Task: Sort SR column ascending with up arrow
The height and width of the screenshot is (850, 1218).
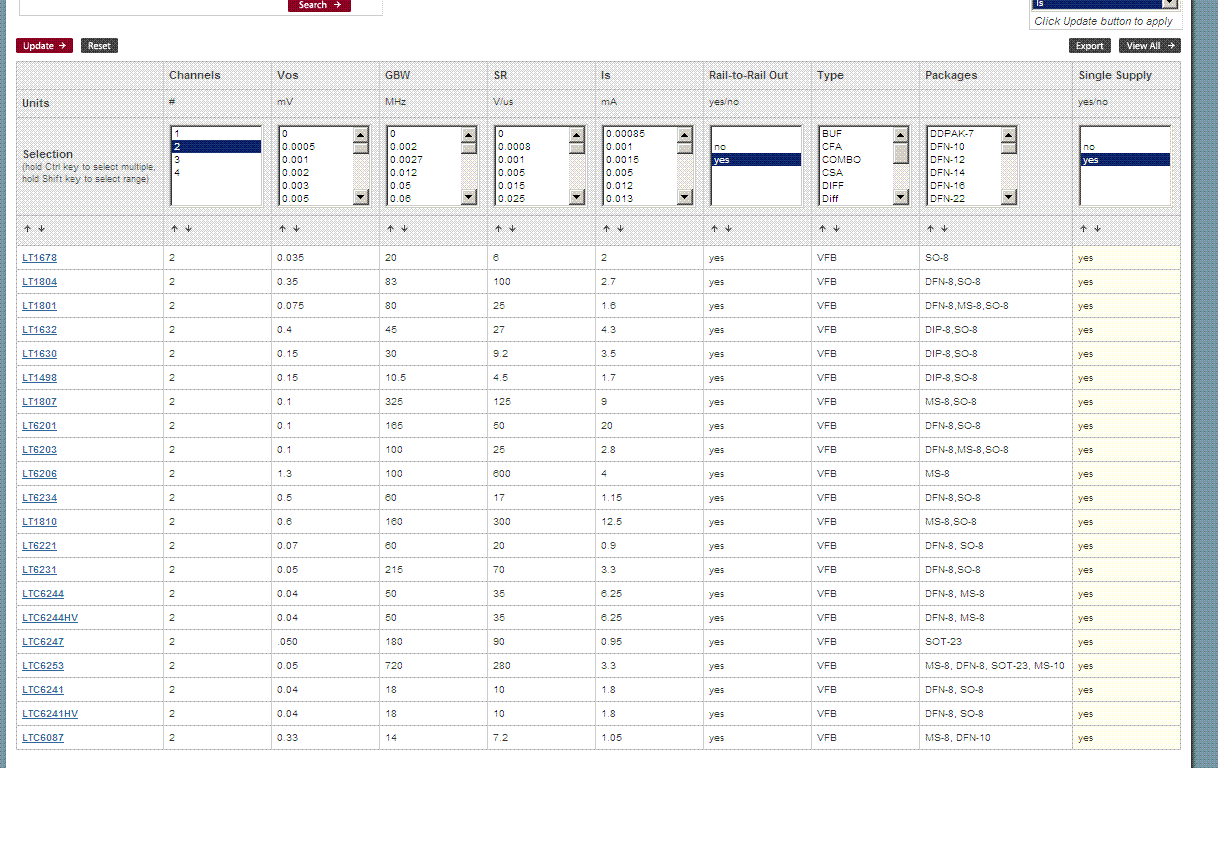Action: click(x=498, y=229)
